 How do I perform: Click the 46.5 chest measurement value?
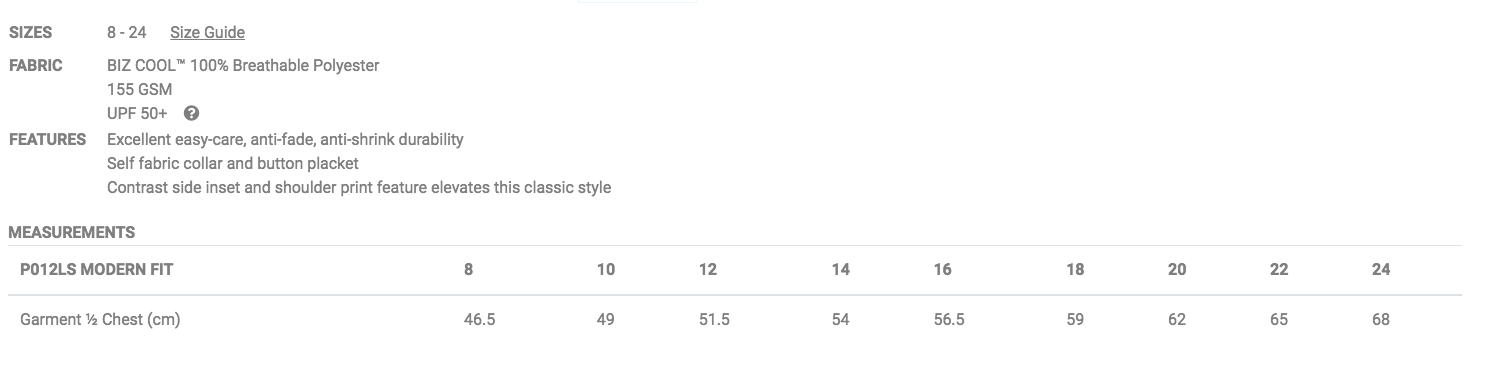point(479,320)
